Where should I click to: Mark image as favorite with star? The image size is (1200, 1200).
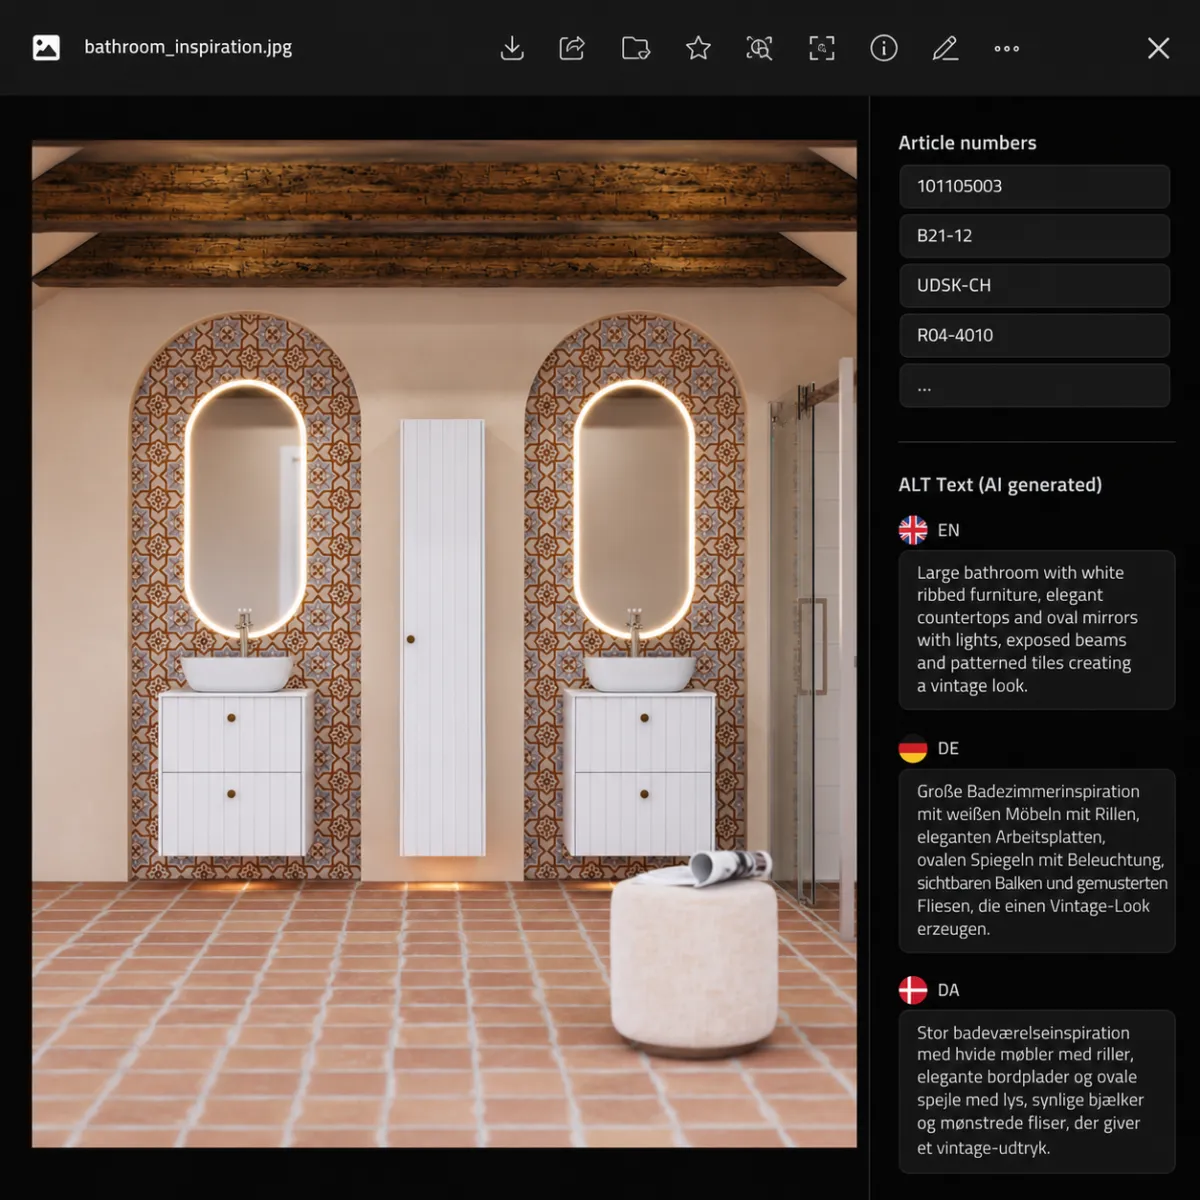click(698, 48)
